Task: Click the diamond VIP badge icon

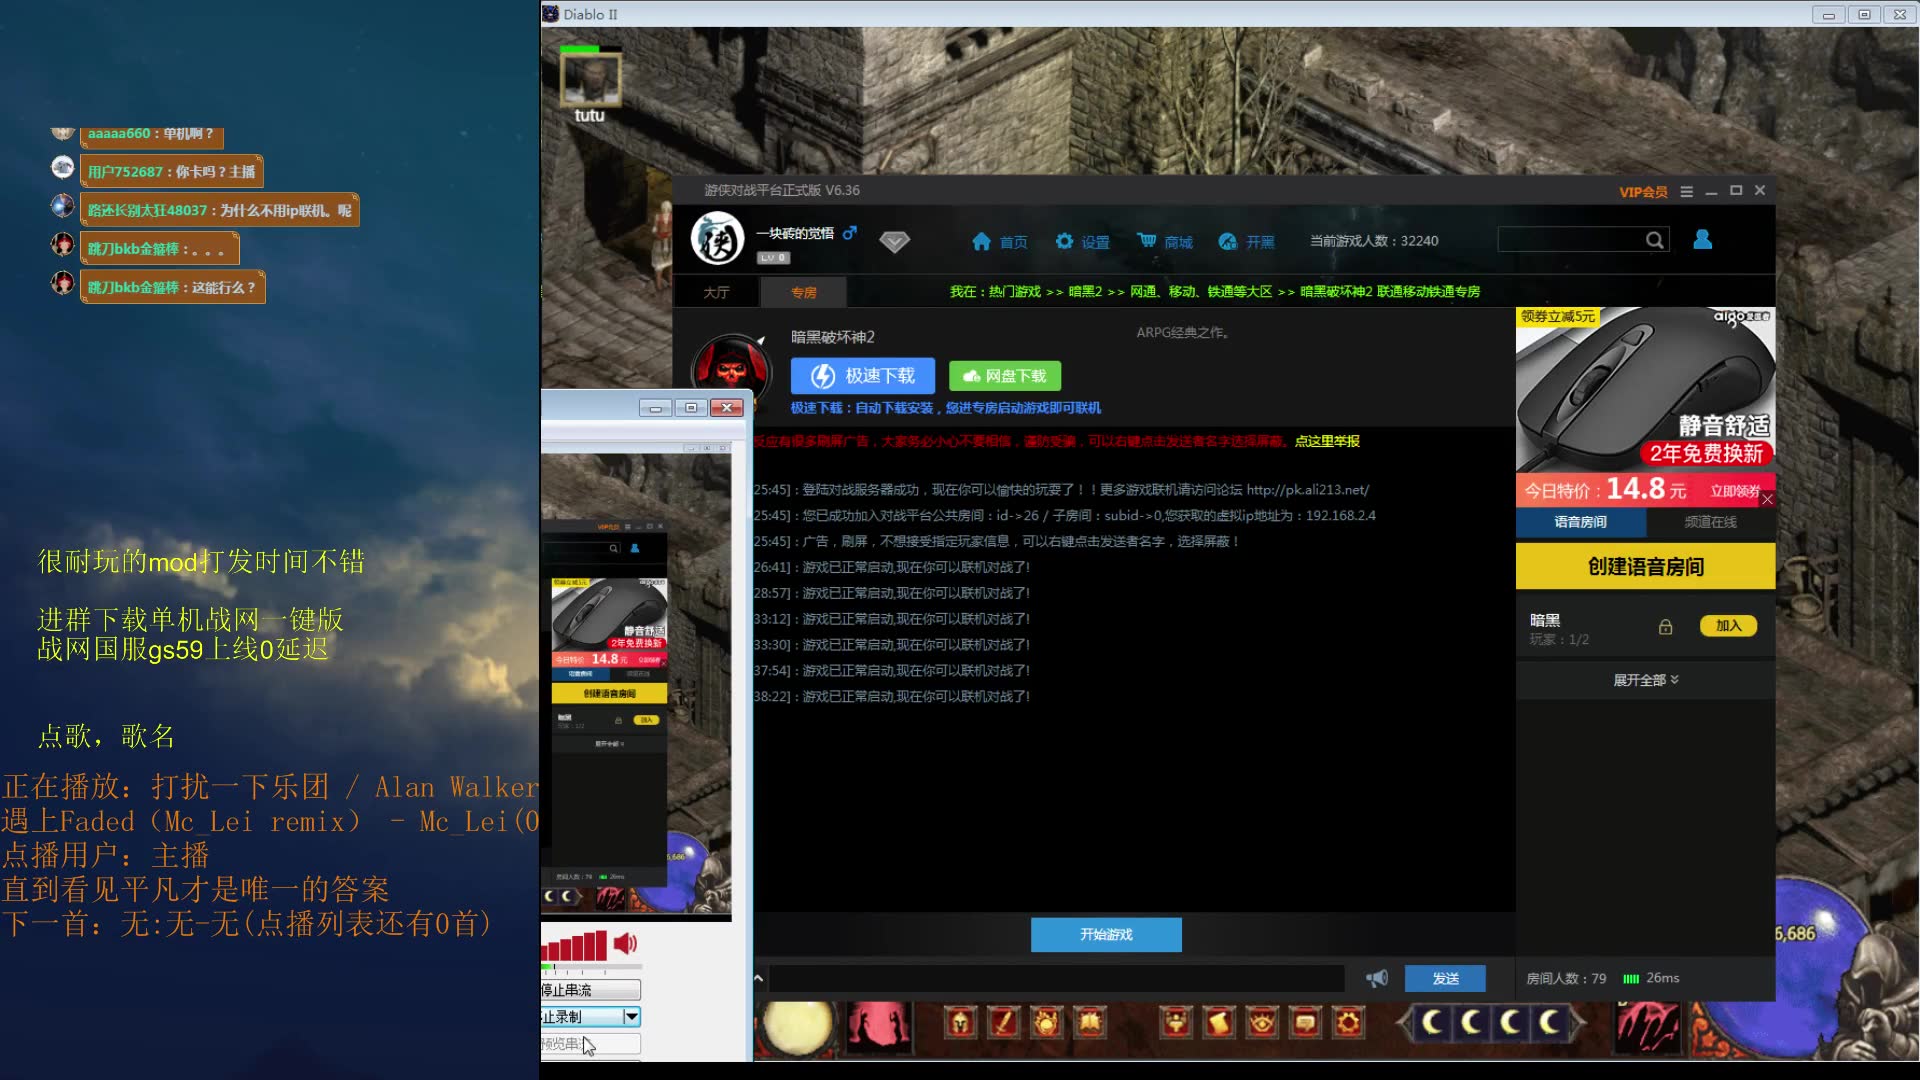Action: pos(894,241)
